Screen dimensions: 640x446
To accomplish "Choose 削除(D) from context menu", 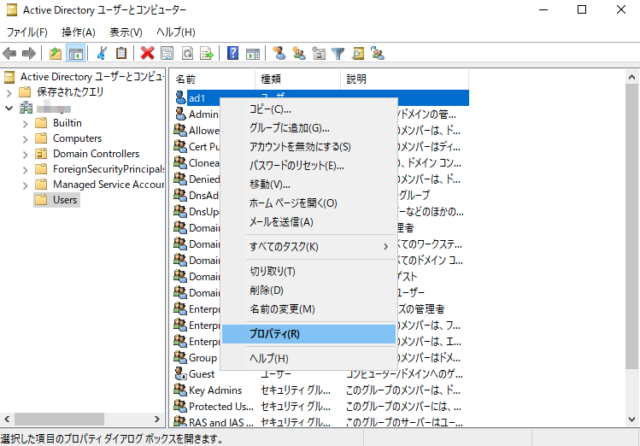I will click(309, 290).
